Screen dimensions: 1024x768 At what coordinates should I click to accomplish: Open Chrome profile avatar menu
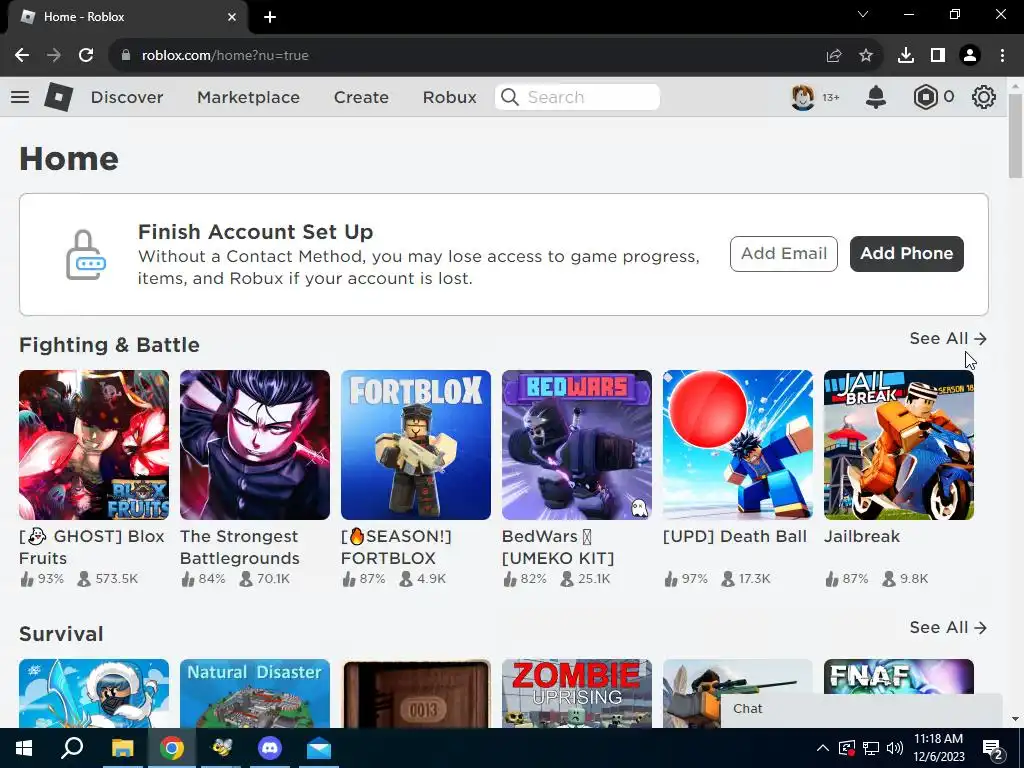tap(970, 56)
